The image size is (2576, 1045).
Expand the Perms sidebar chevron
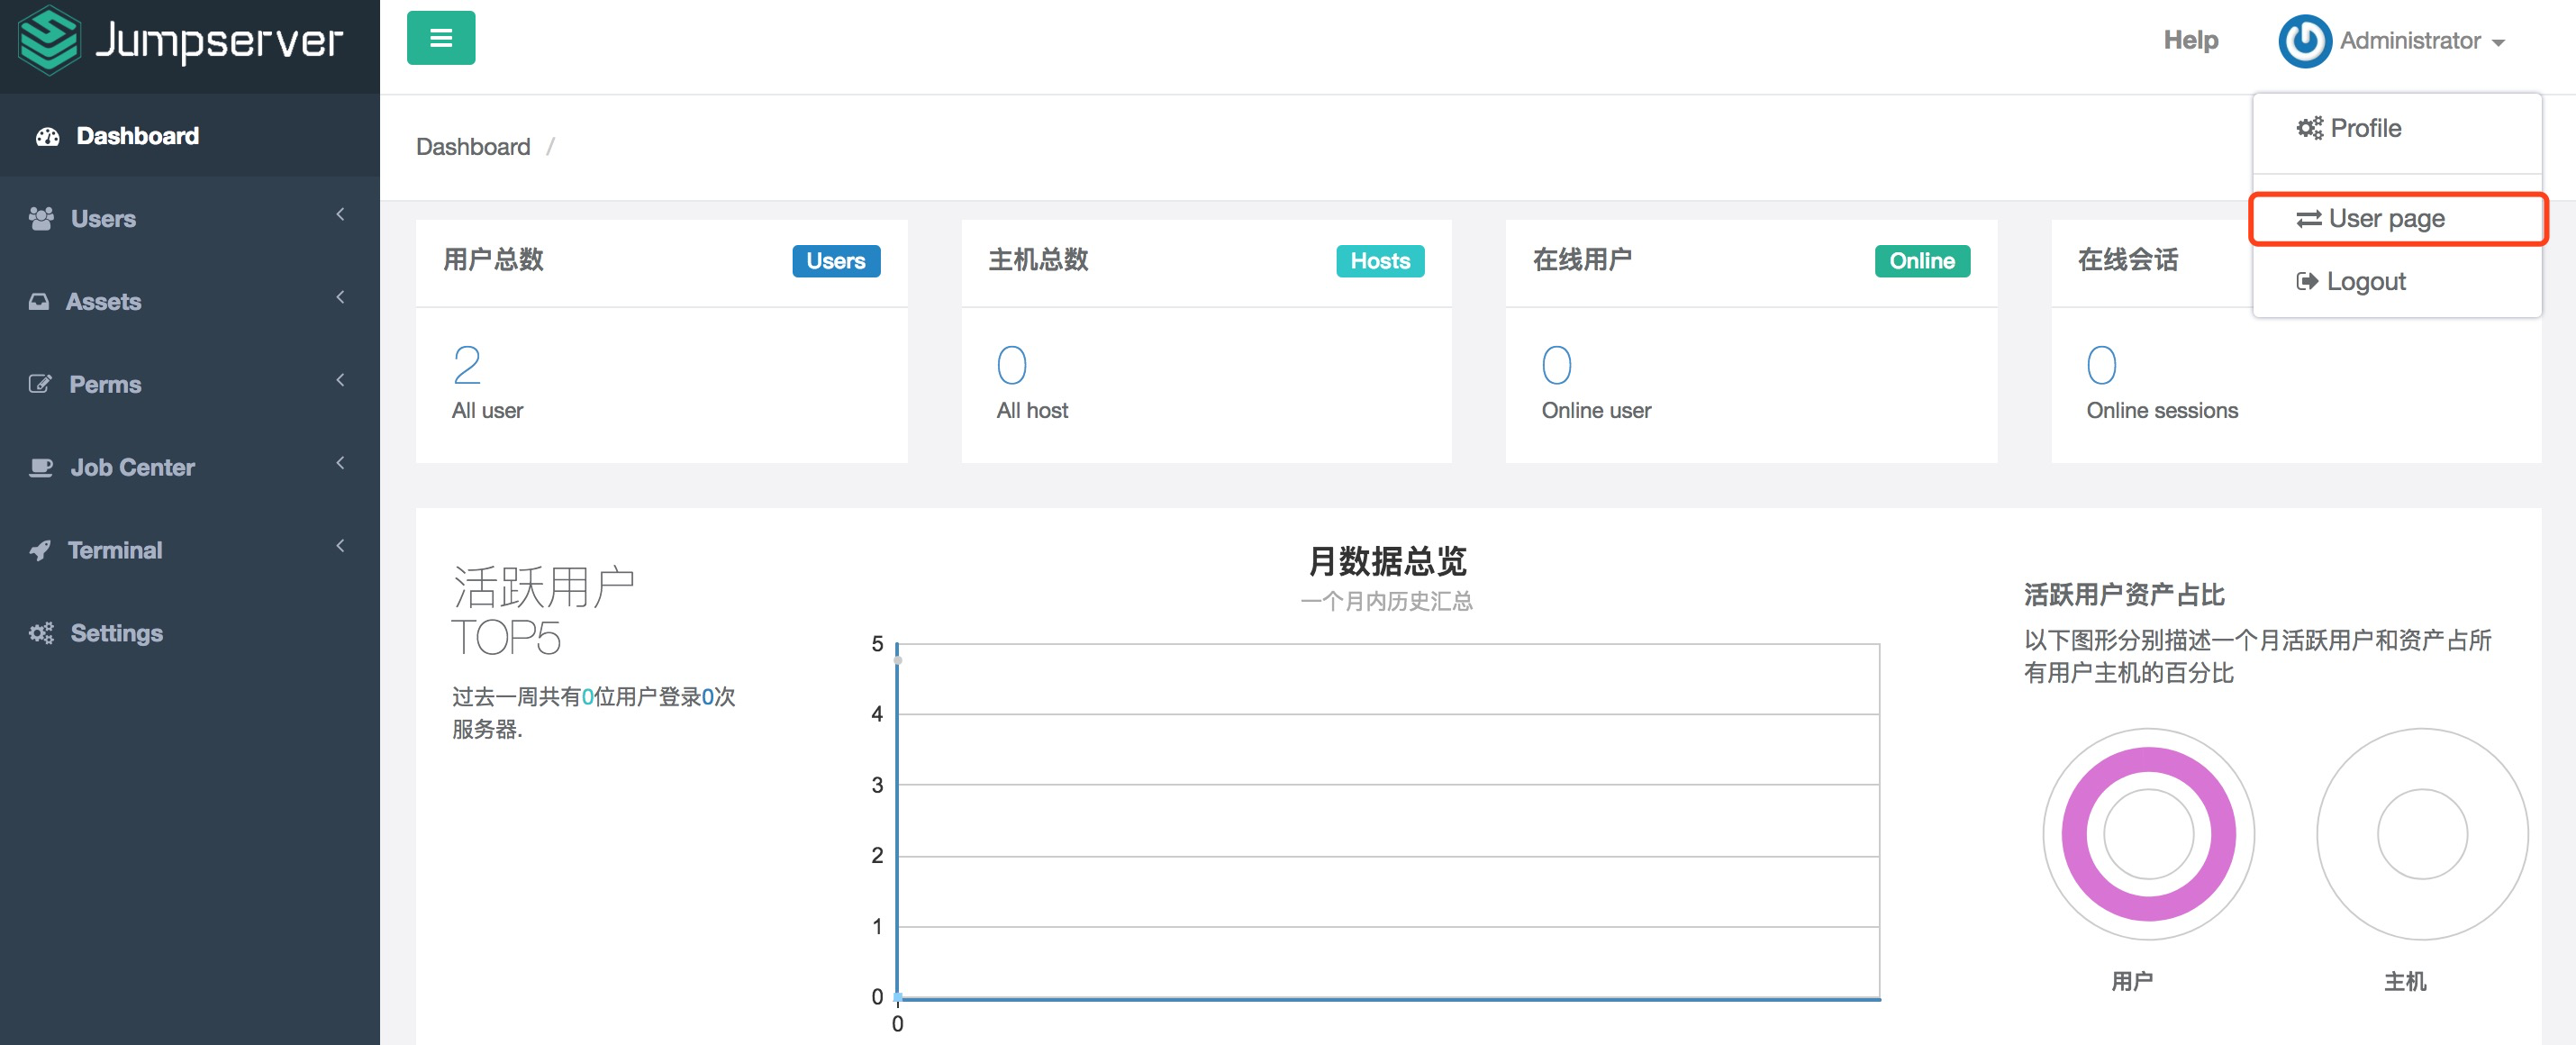click(340, 380)
